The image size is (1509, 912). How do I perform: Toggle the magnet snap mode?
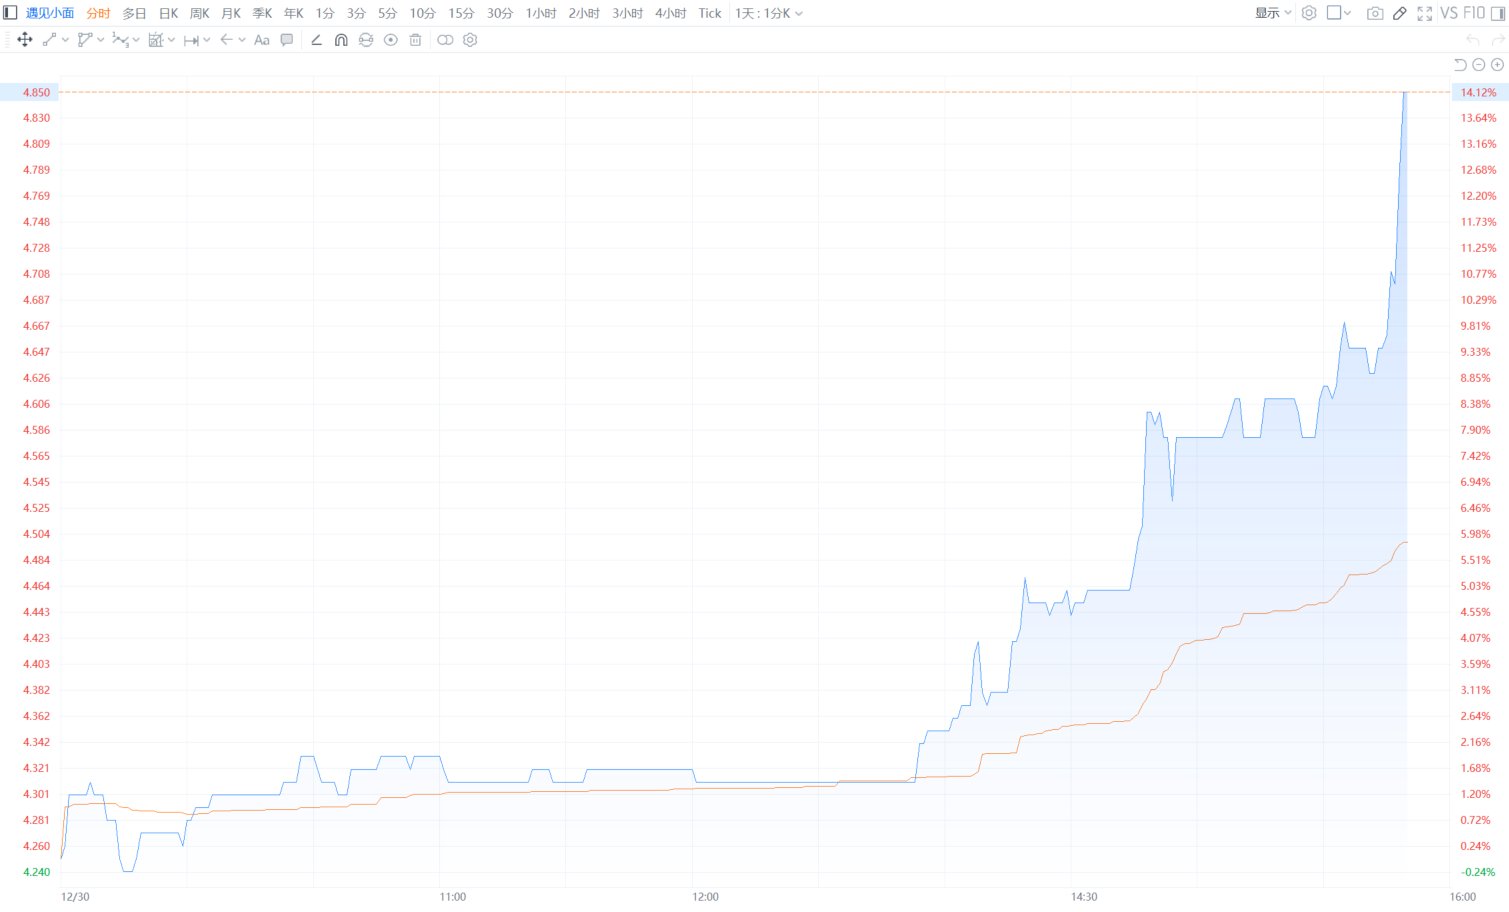(x=341, y=40)
